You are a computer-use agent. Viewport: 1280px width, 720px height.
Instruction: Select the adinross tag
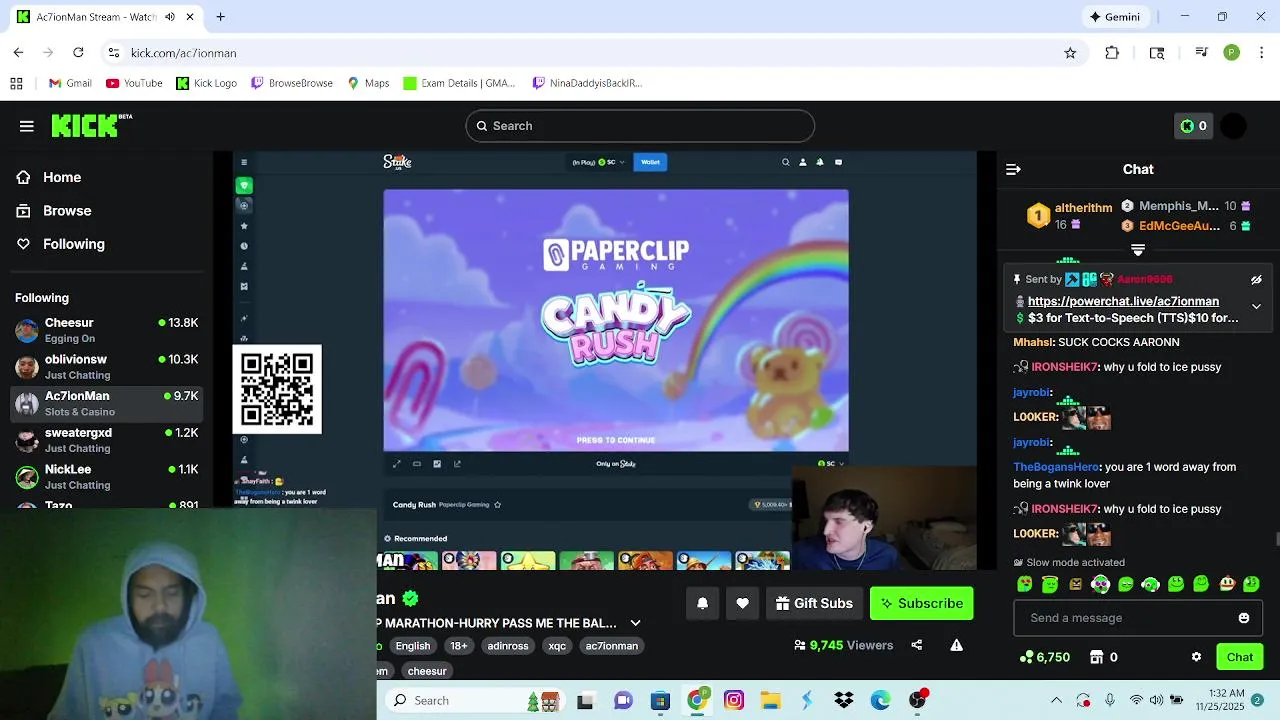[x=507, y=646]
